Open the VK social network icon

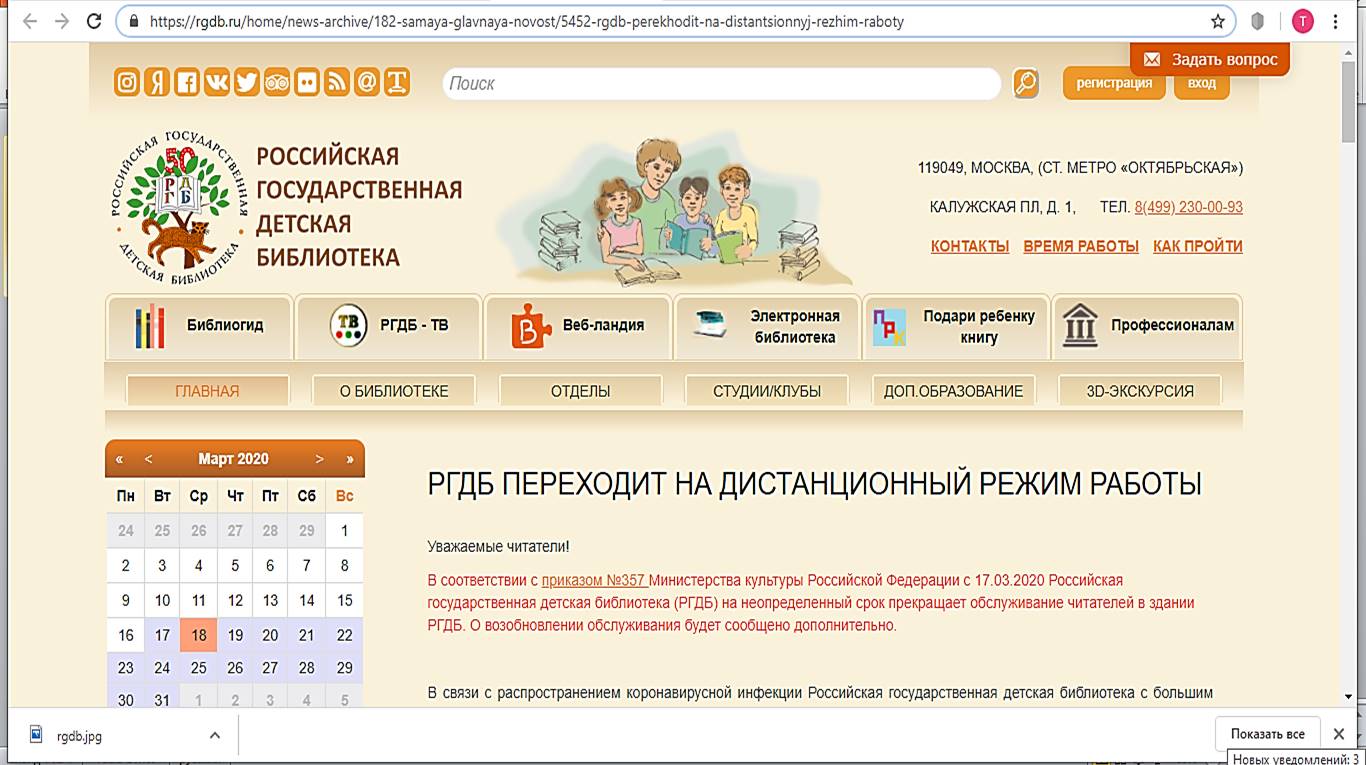(x=217, y=83)
